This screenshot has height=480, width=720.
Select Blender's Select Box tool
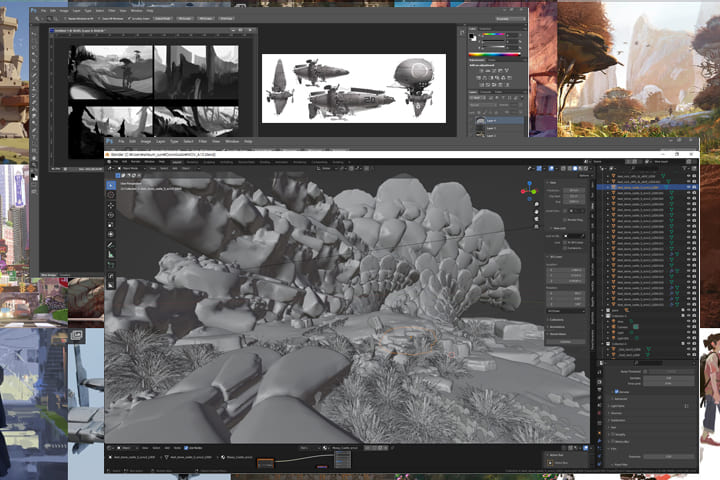111,185
